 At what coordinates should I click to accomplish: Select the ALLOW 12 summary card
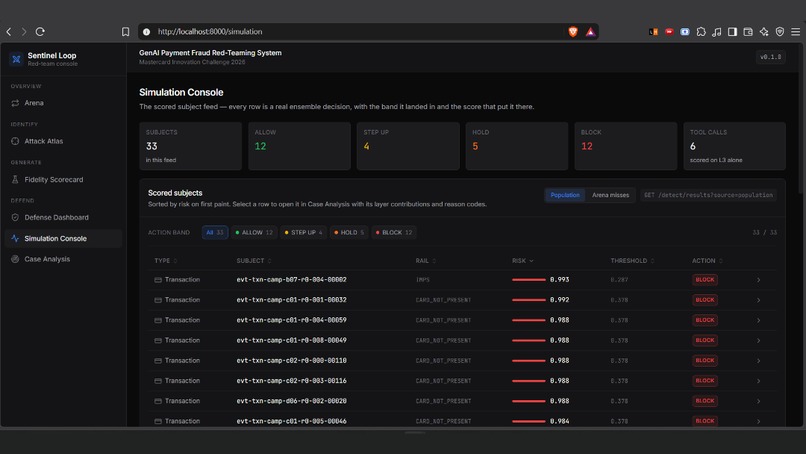[299, 146]
